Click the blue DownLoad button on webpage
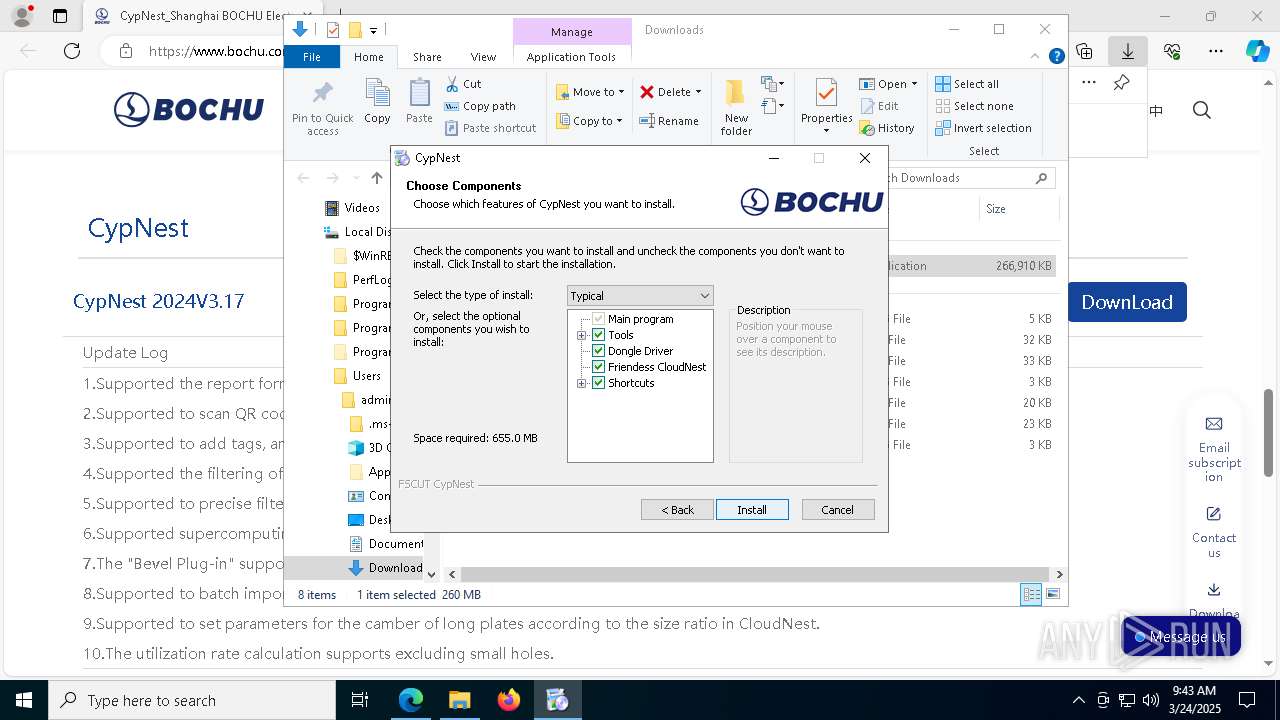Viewport: 1280px width, 720px height. [1127, 302]
